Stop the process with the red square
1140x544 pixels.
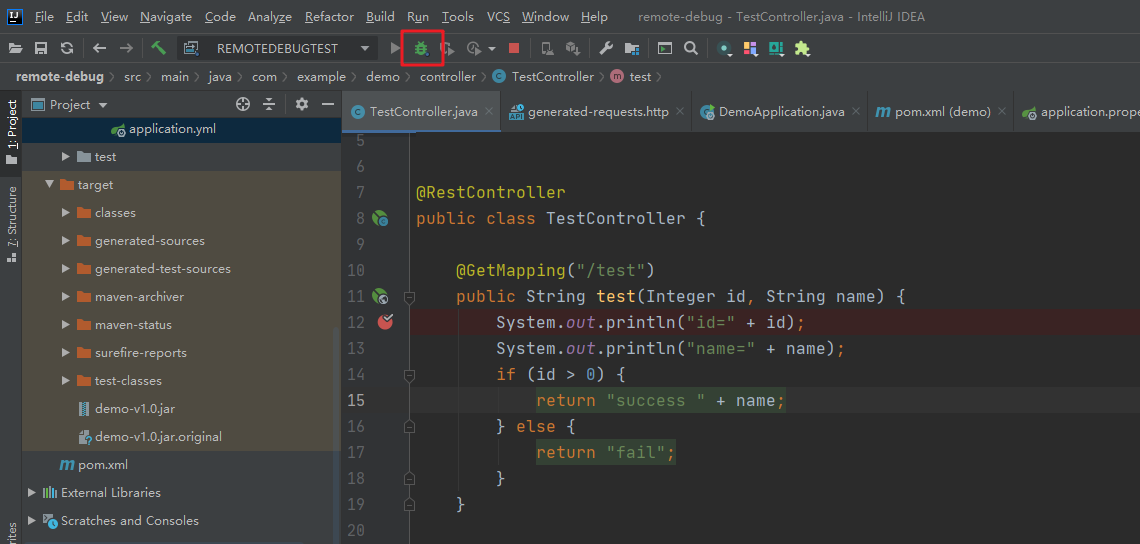[514, 49]
